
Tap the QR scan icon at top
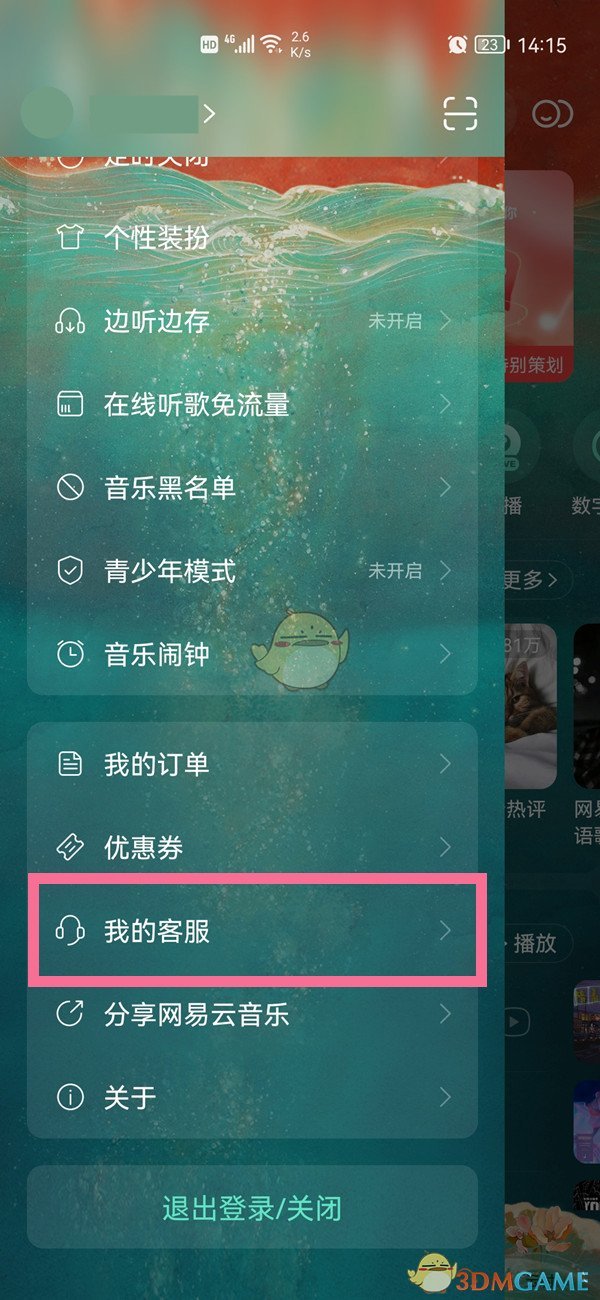[x=461, y=114]
